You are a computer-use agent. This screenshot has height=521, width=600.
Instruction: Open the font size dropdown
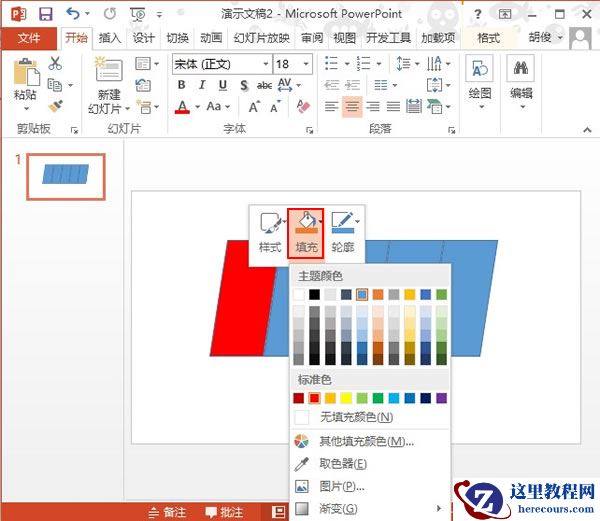[x=306, y=64]
